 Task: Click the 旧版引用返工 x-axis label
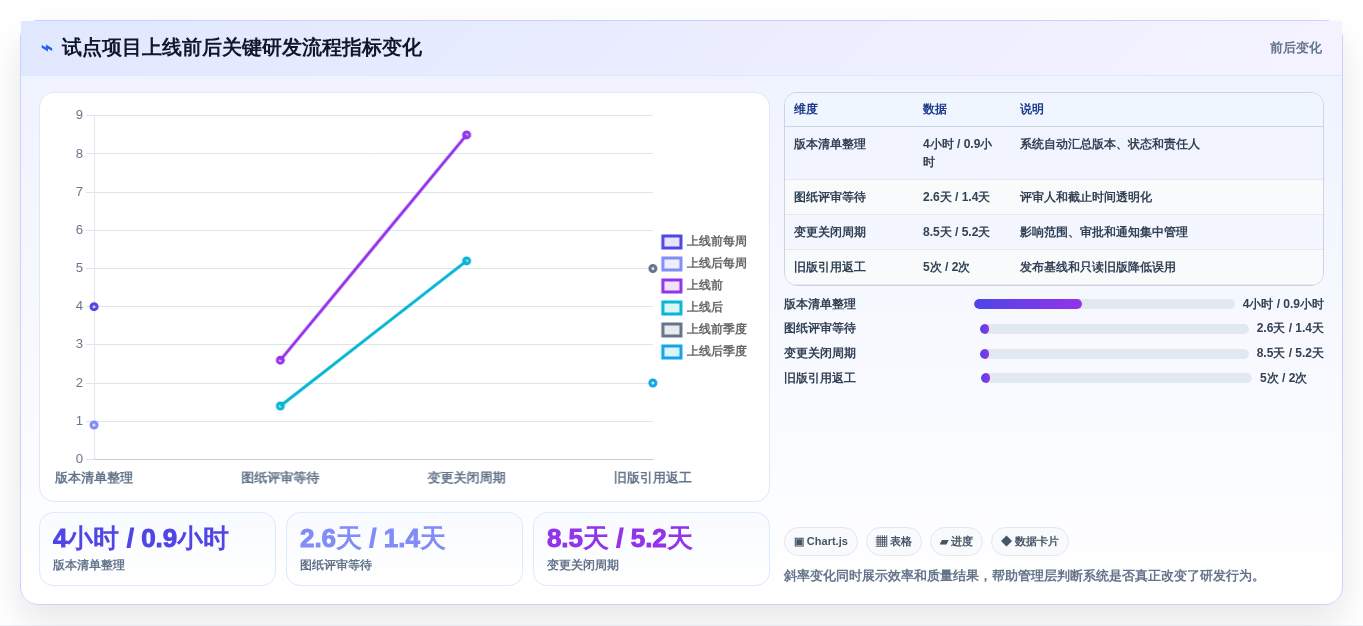click(653, 478)
